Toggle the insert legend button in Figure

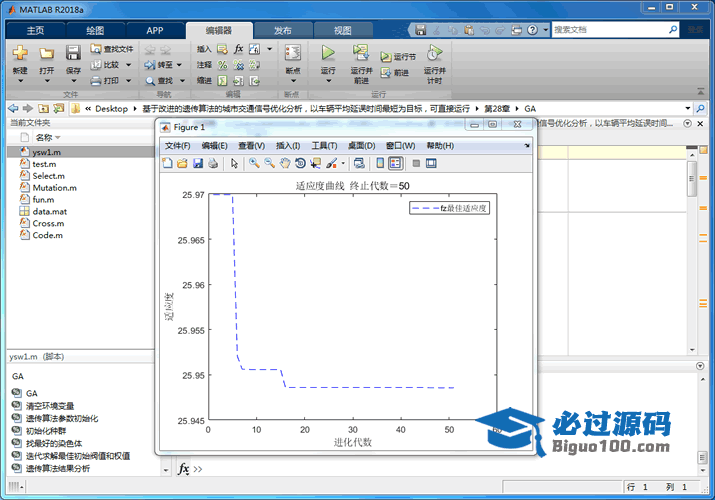pyautogui.click(x=395, y=163)
